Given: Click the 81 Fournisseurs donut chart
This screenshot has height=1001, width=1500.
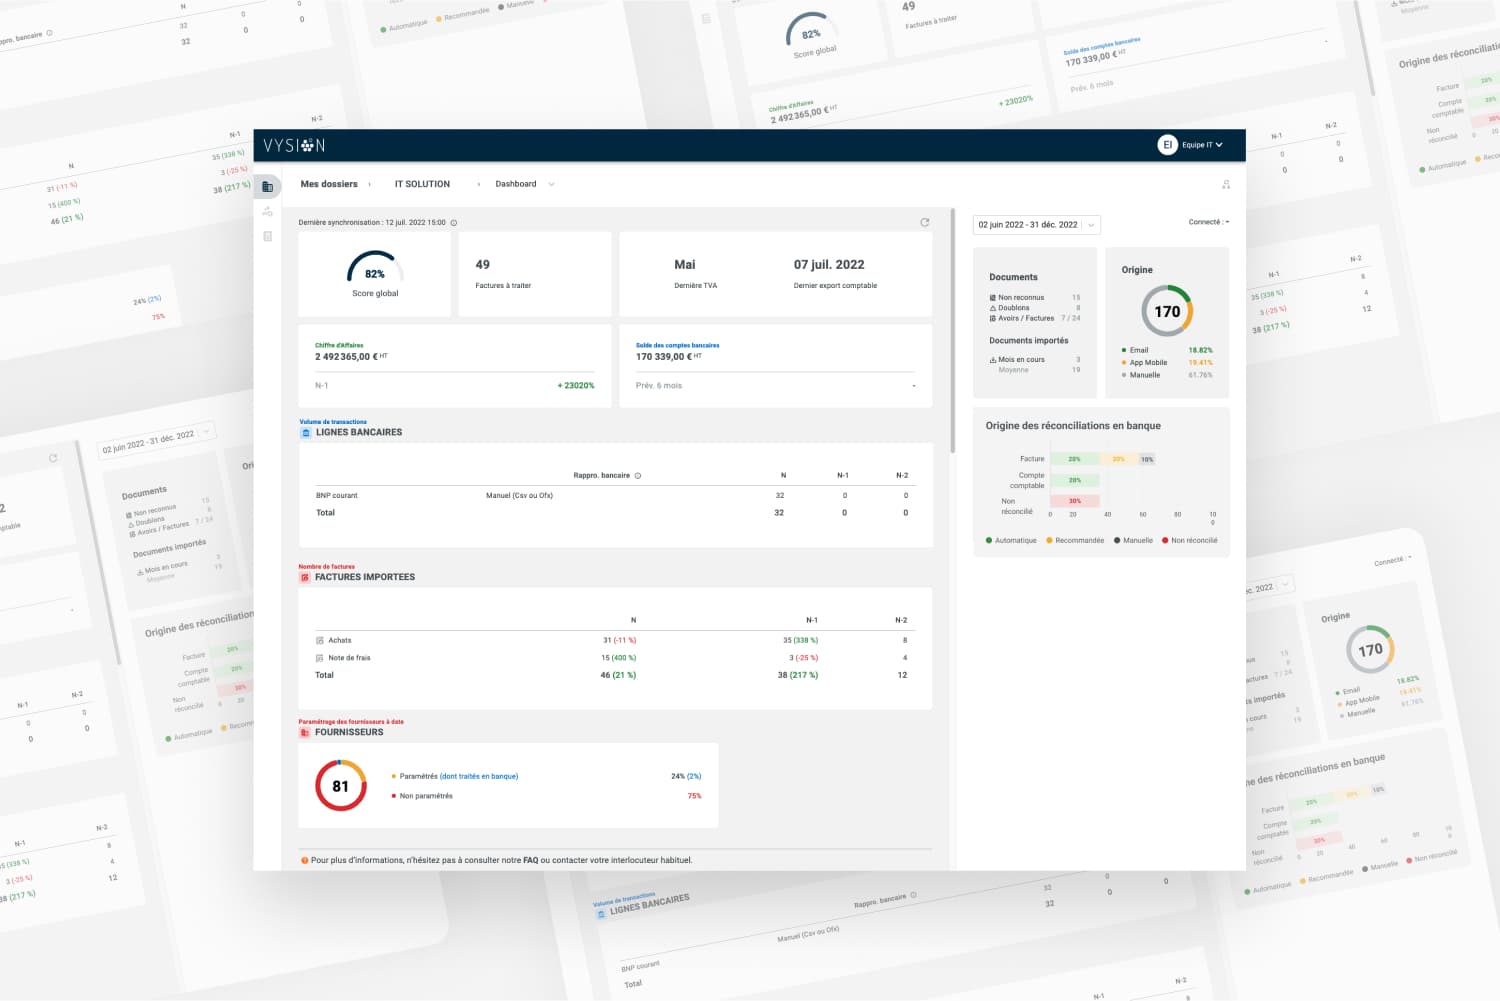Looking at the screenshot, I should point(341,786).
